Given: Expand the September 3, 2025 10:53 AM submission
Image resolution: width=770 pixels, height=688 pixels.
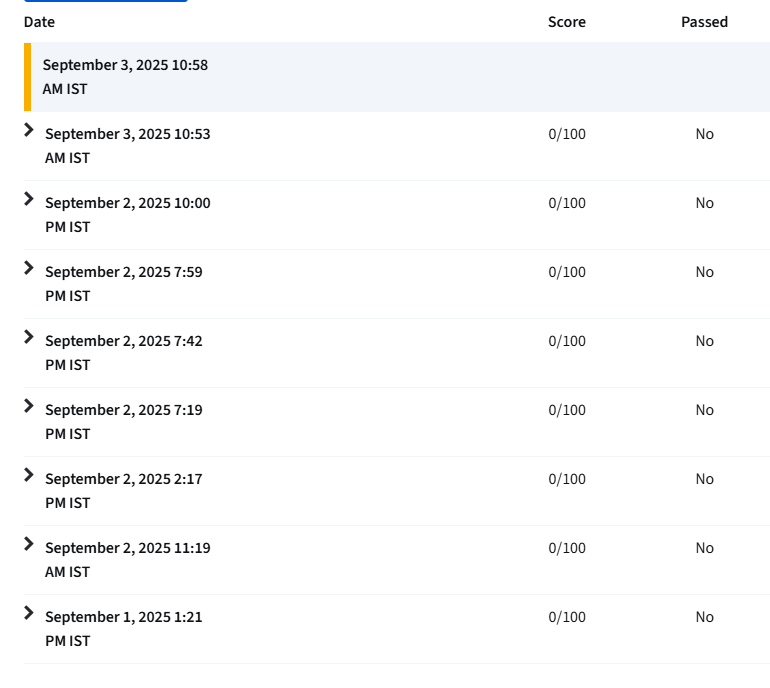Looking at the screenshot, I should (29, 130).
